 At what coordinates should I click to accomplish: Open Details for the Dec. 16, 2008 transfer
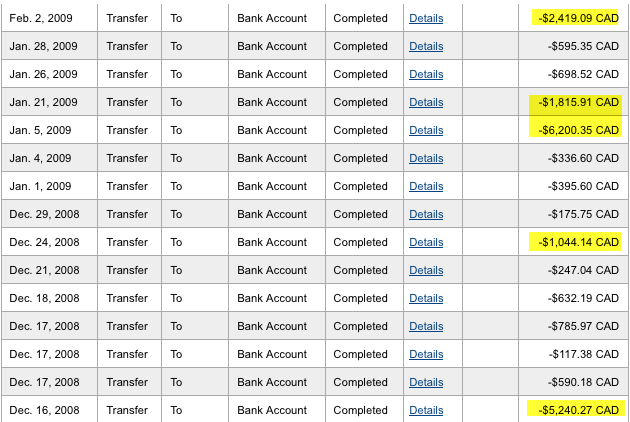[426, 410]
